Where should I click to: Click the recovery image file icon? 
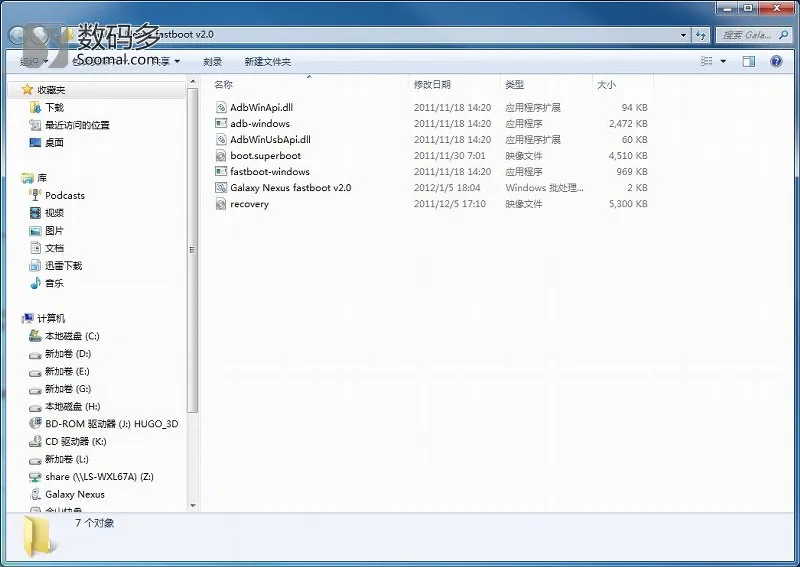[221, 204]
